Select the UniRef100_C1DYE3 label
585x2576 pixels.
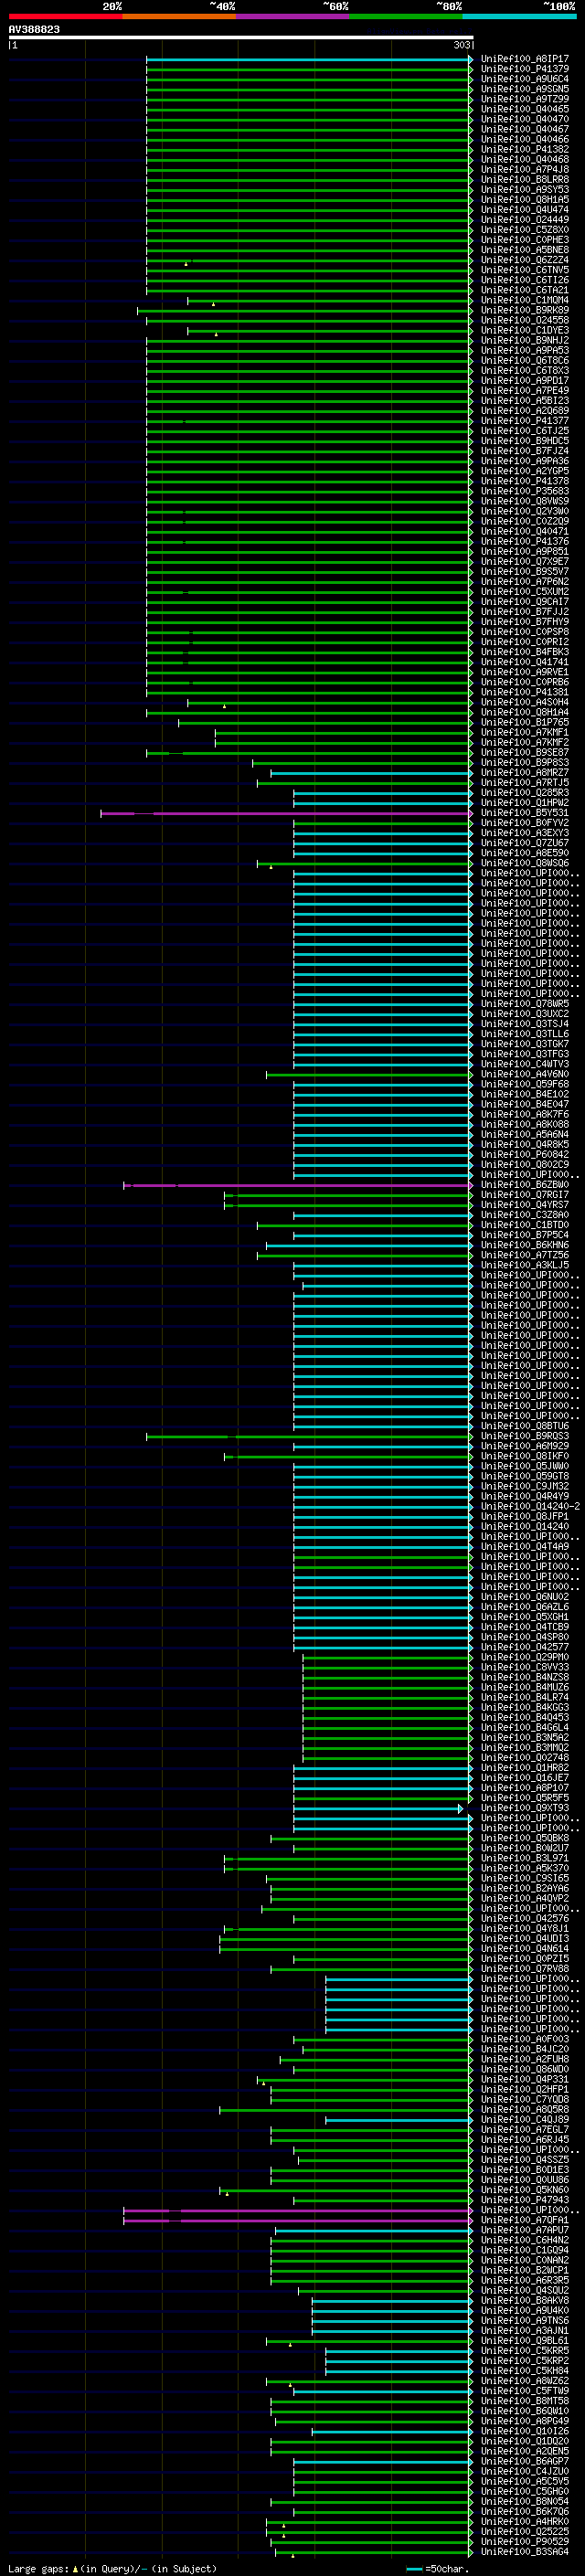pos(525,330)
